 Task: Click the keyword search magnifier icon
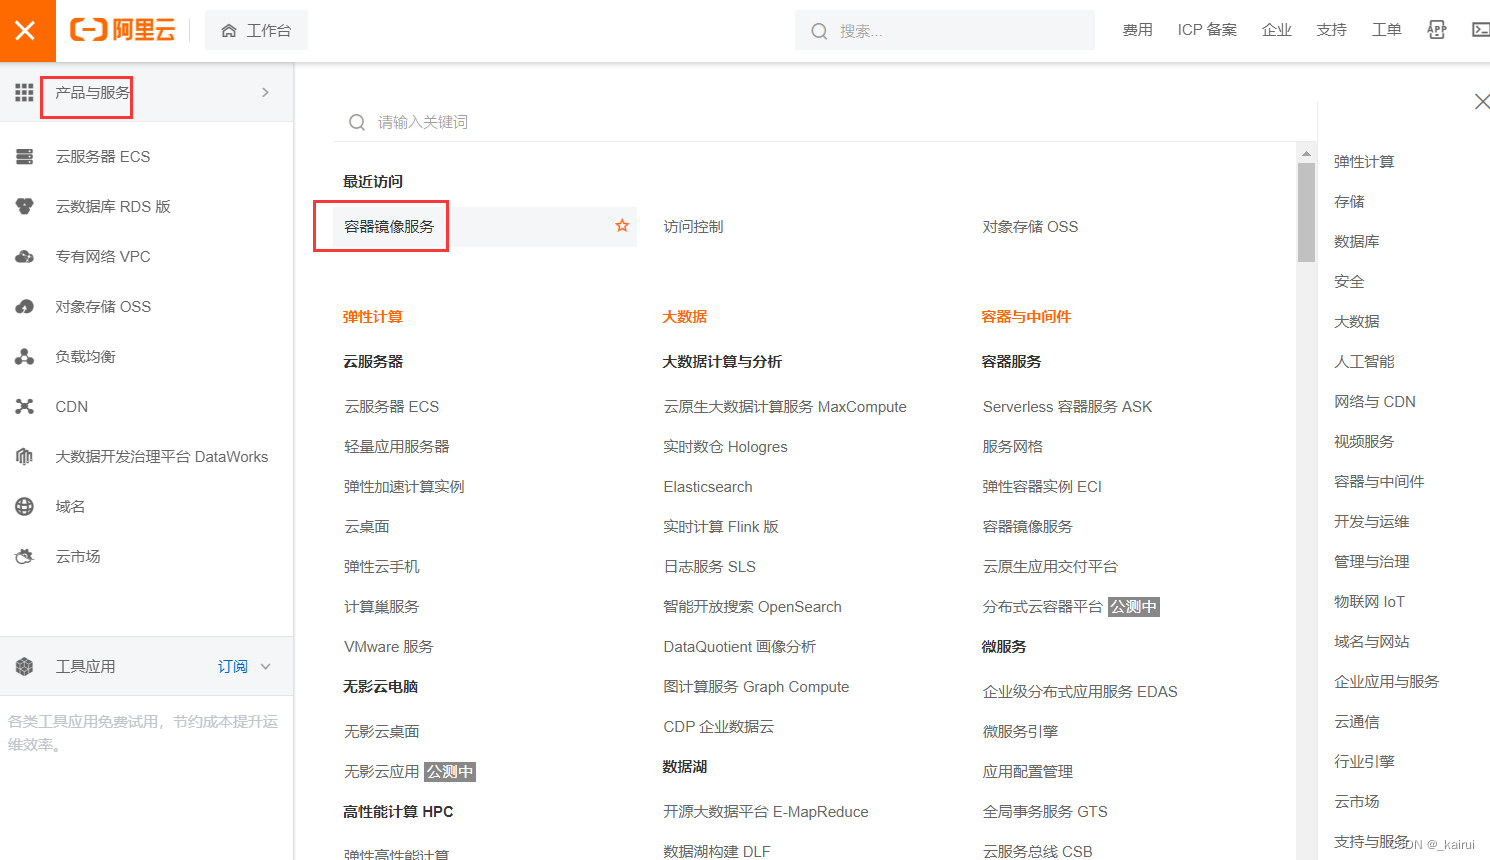[357, 122]
